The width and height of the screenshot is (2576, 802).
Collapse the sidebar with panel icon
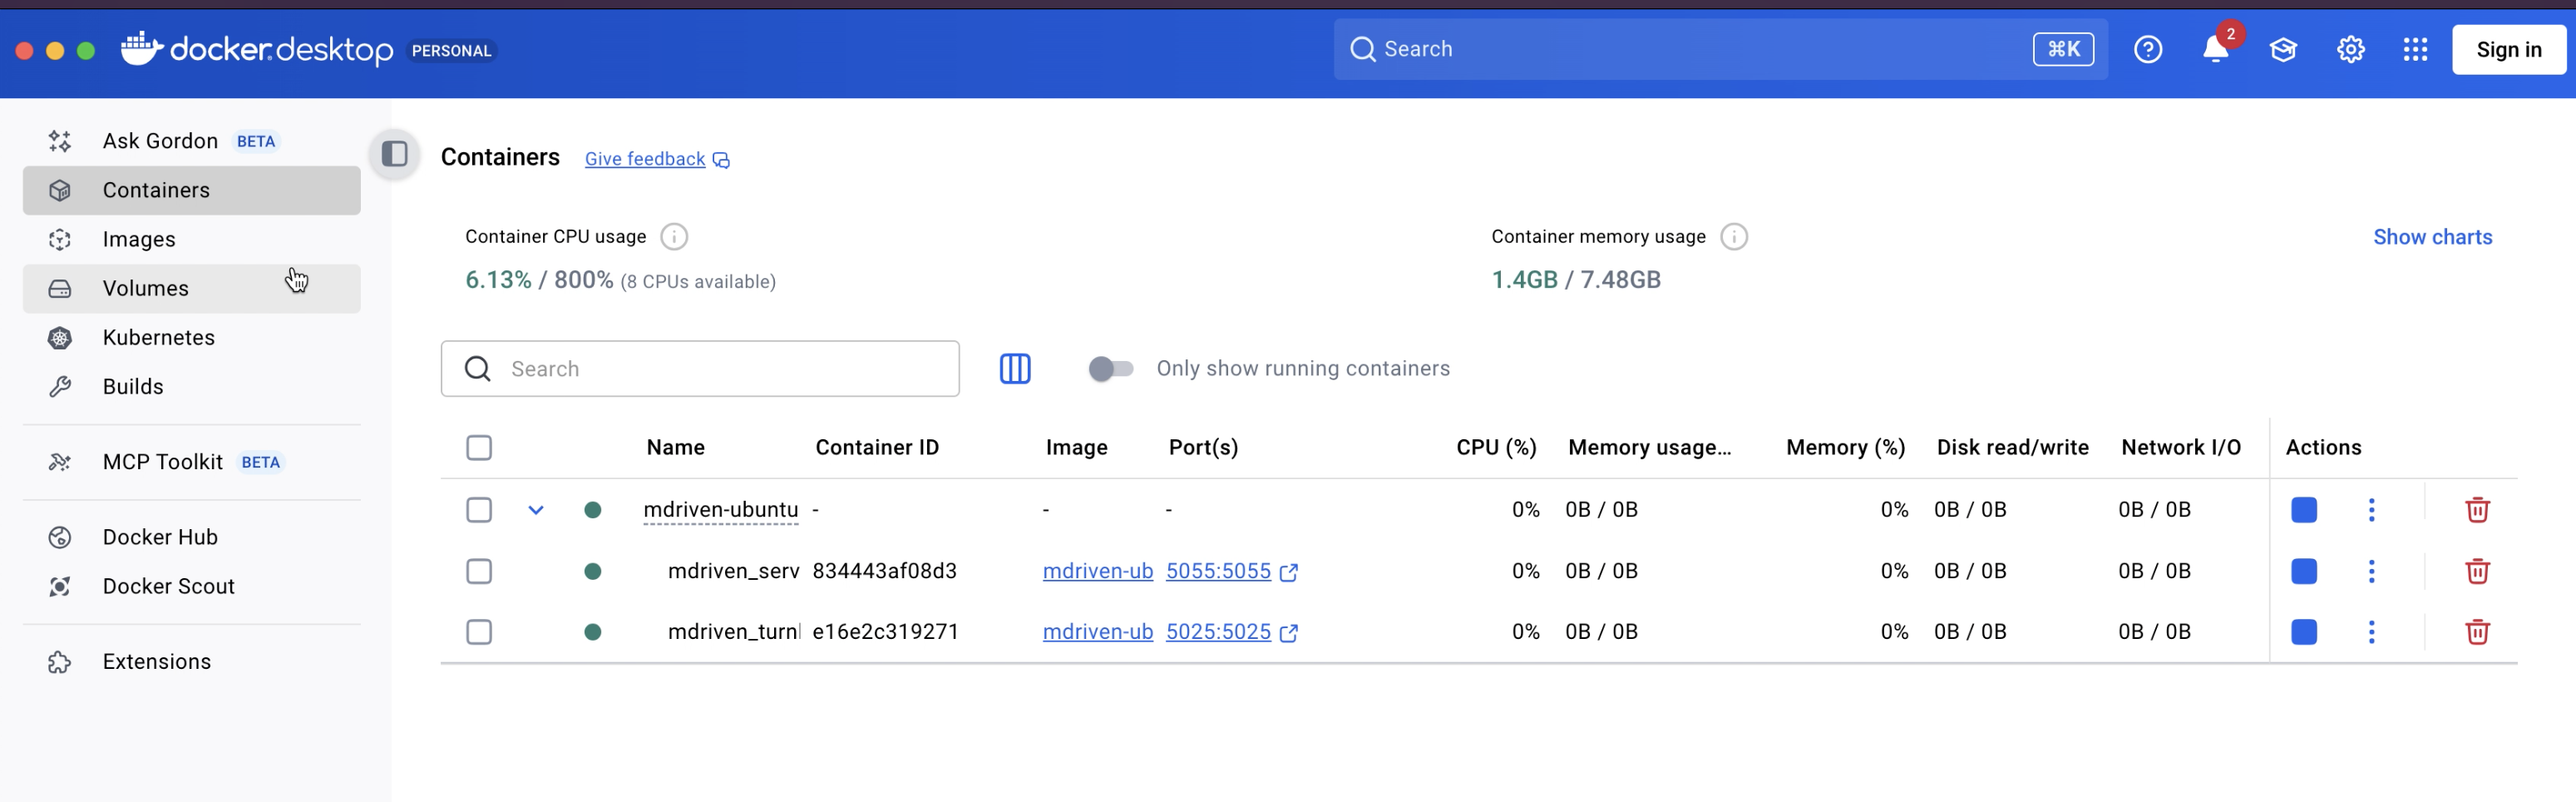click(x=395, y=154)
